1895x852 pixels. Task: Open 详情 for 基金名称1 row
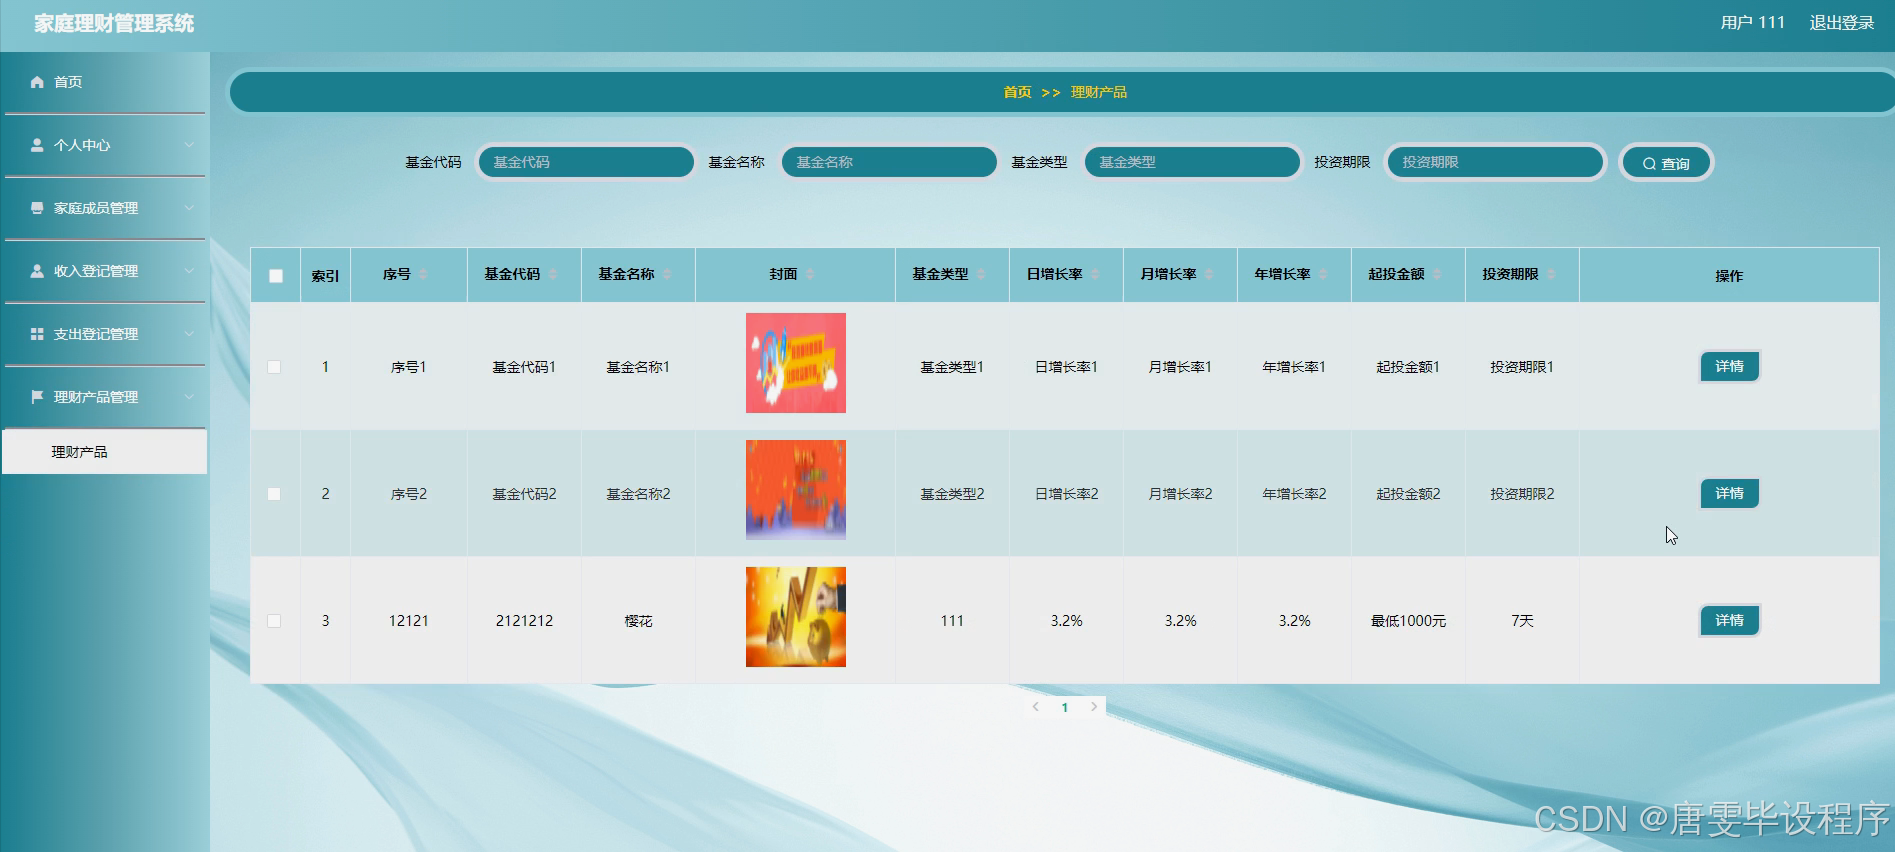[1729, 367]
